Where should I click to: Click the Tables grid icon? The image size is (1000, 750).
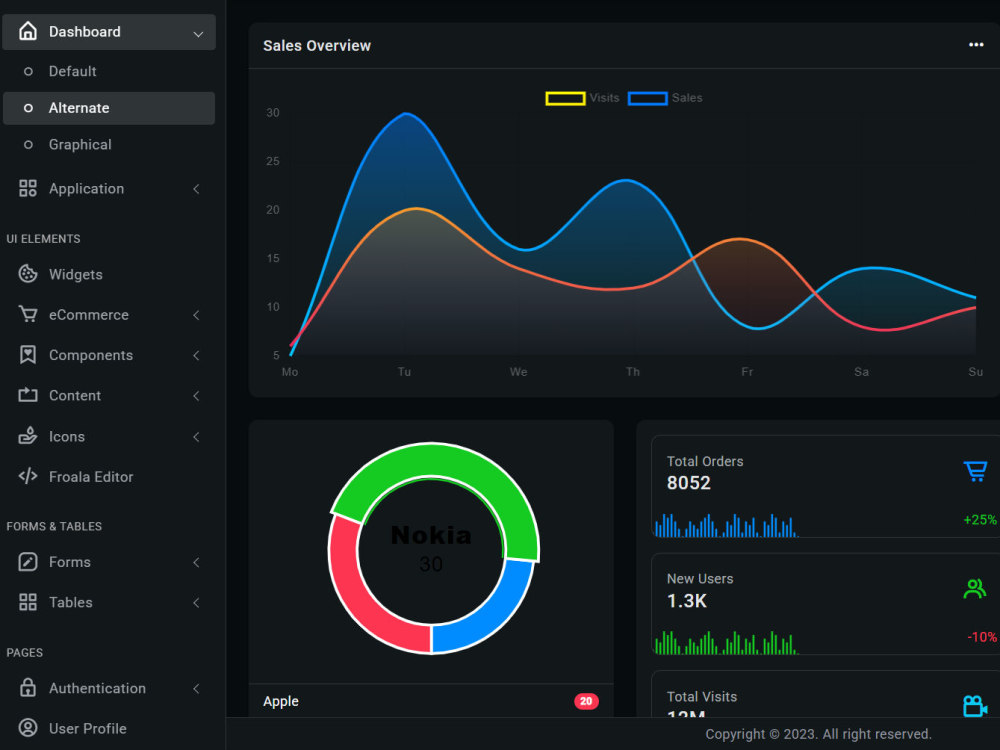[x=27, y=602]
